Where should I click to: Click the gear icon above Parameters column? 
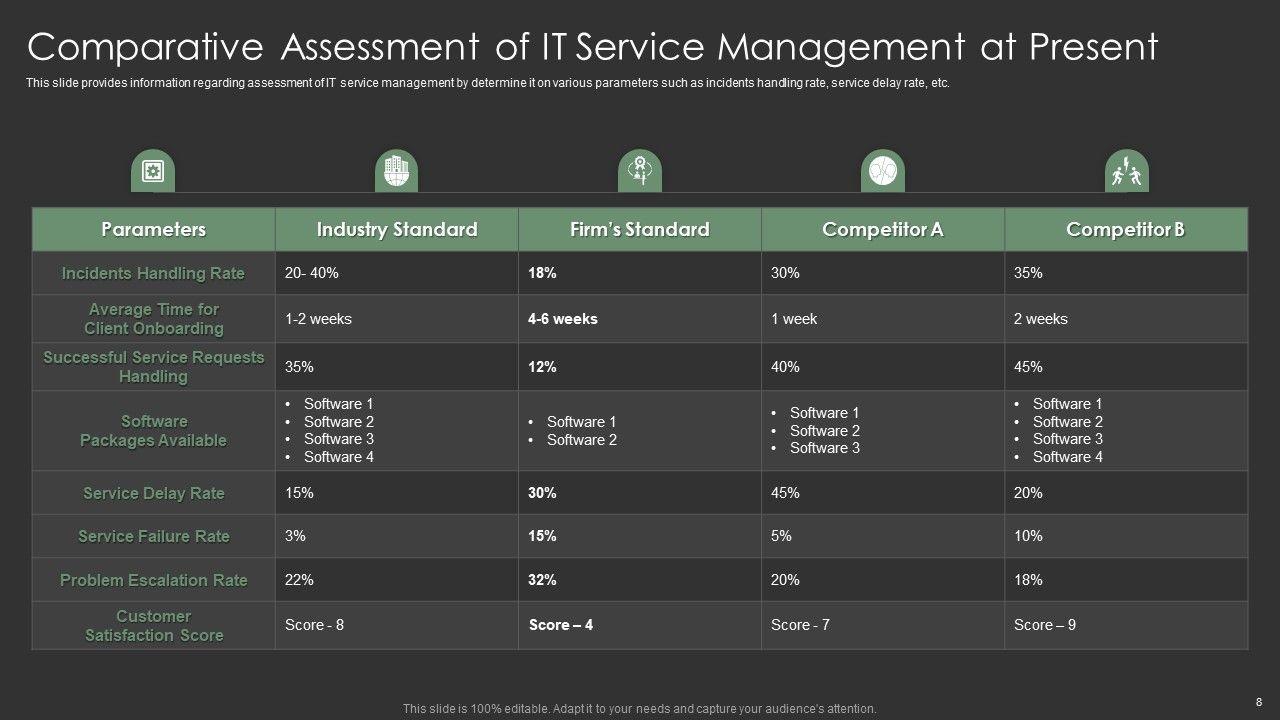[x=153, y=172]
